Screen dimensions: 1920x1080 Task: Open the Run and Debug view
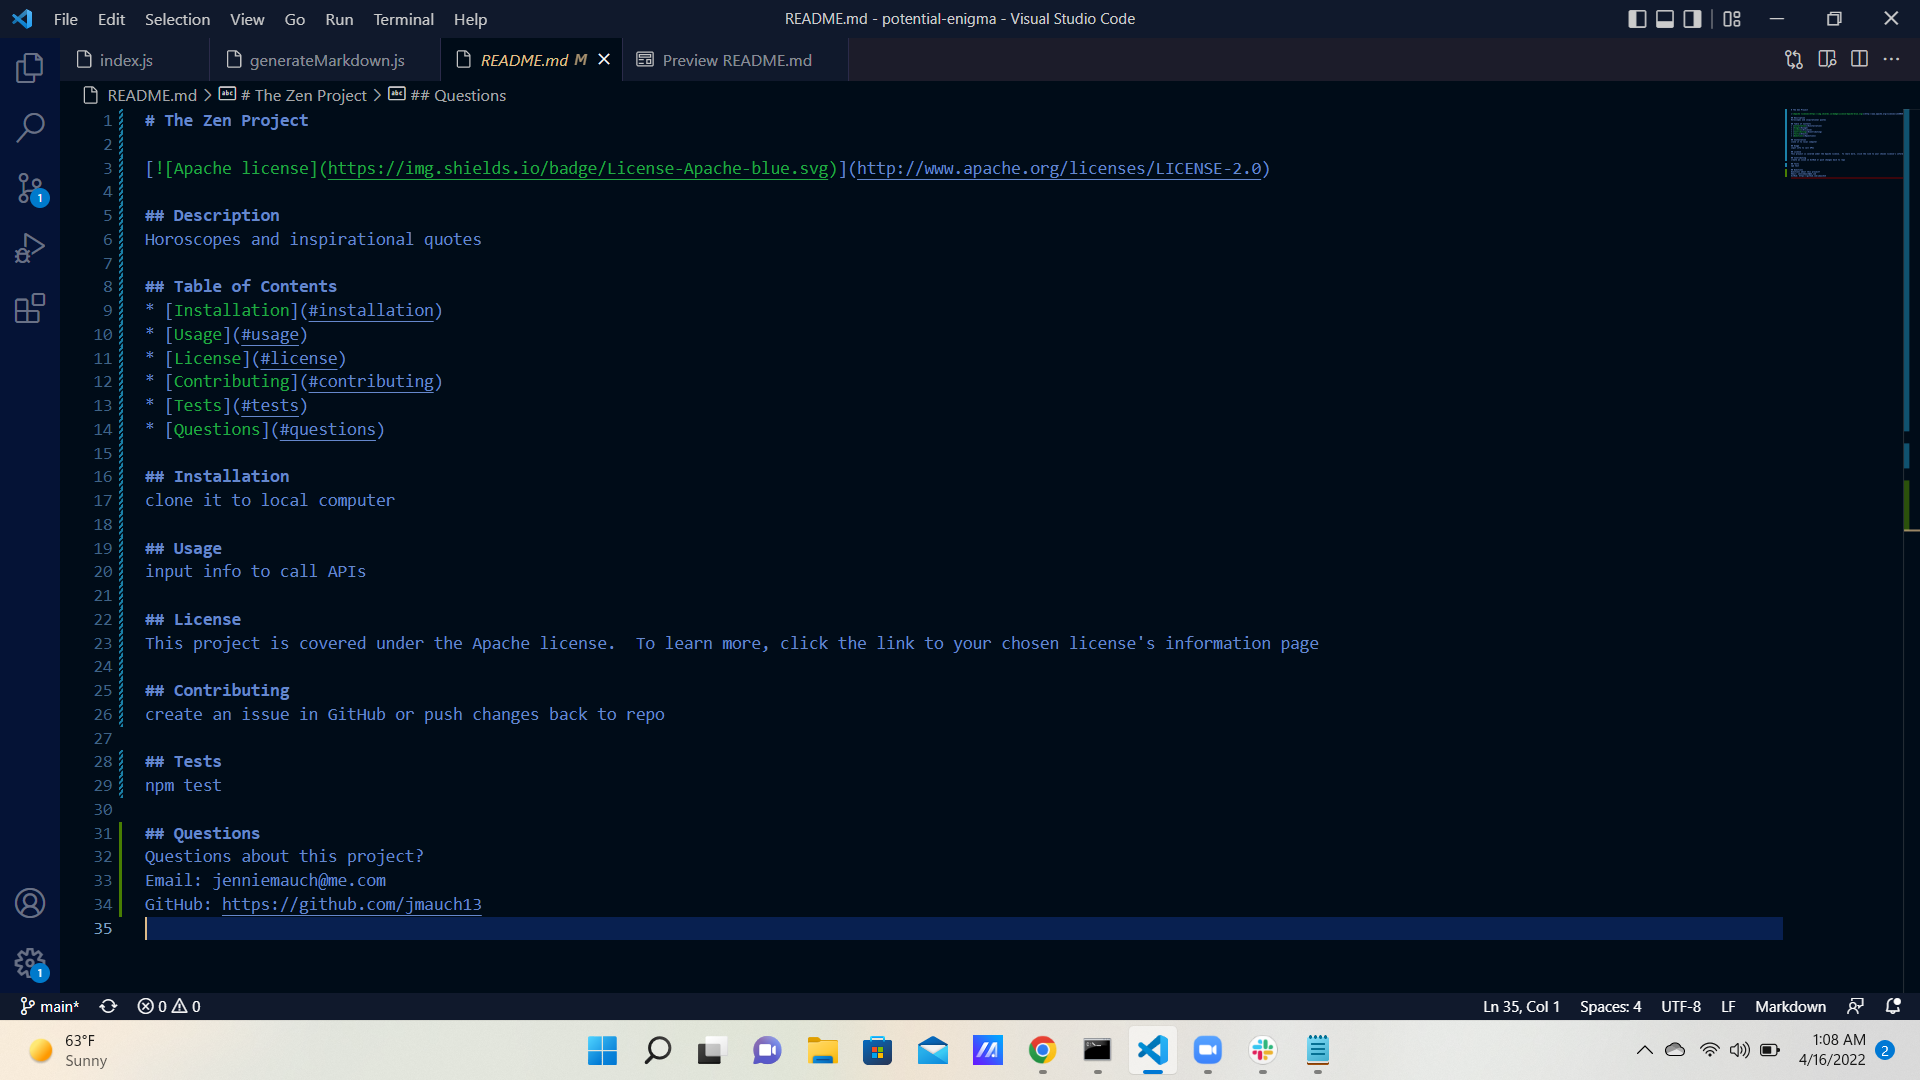click(29, 248)
